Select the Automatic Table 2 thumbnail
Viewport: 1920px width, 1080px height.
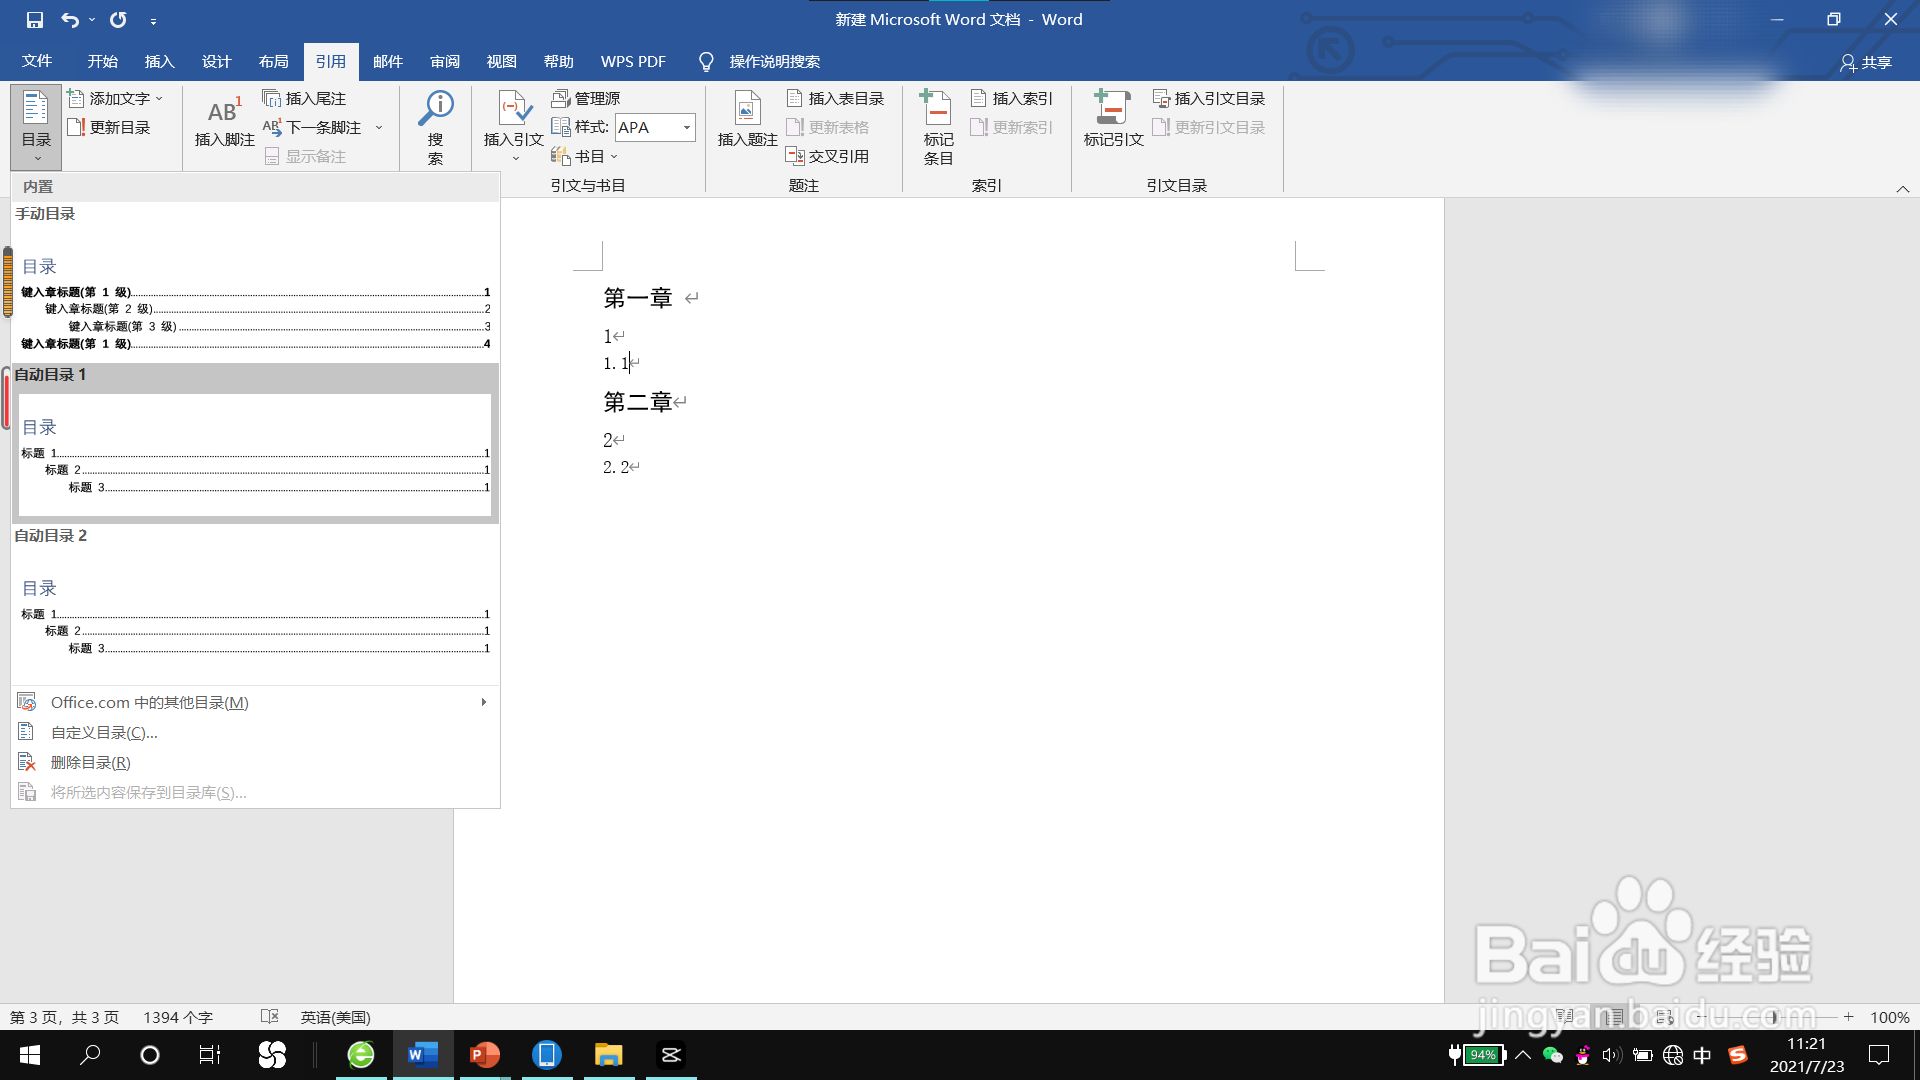(x=254, y=615)
